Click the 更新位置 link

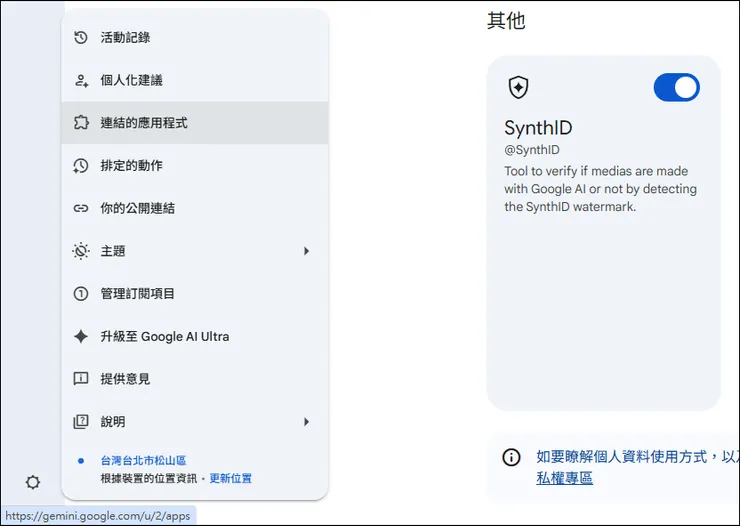pos(230,479)
